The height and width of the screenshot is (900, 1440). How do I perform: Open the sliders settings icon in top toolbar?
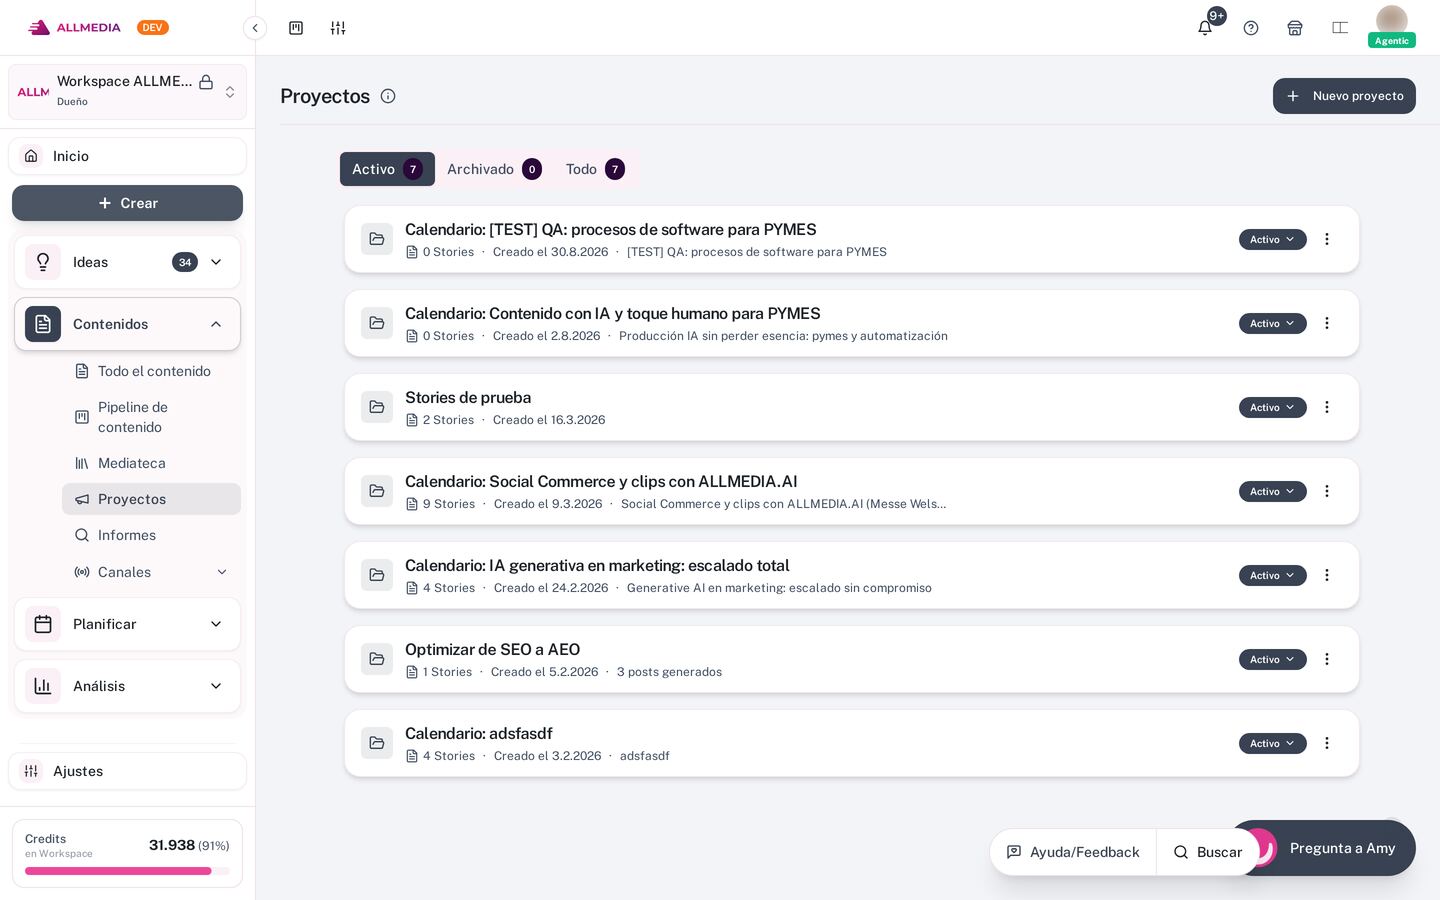coord(338,28)
